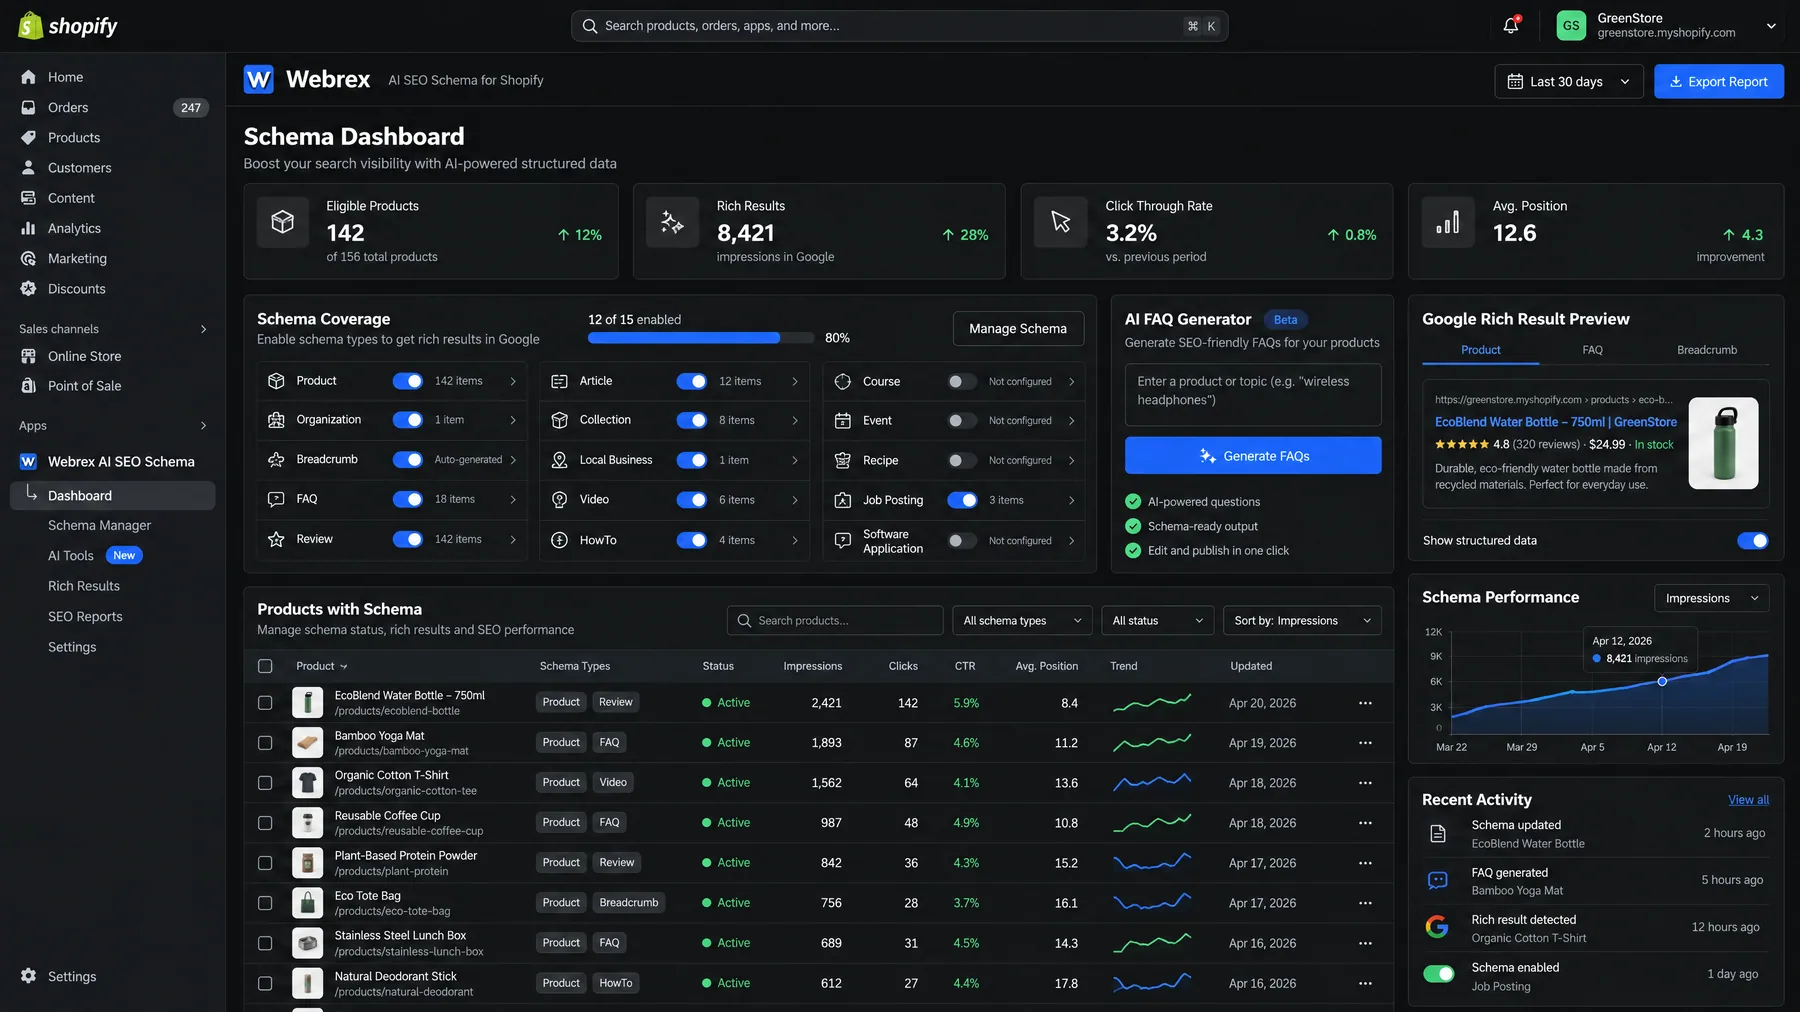Click the Settings gear at sidebar bottom
Image resolution: width=1800 pixels, height=1012 pixels.
coord(28,976)
